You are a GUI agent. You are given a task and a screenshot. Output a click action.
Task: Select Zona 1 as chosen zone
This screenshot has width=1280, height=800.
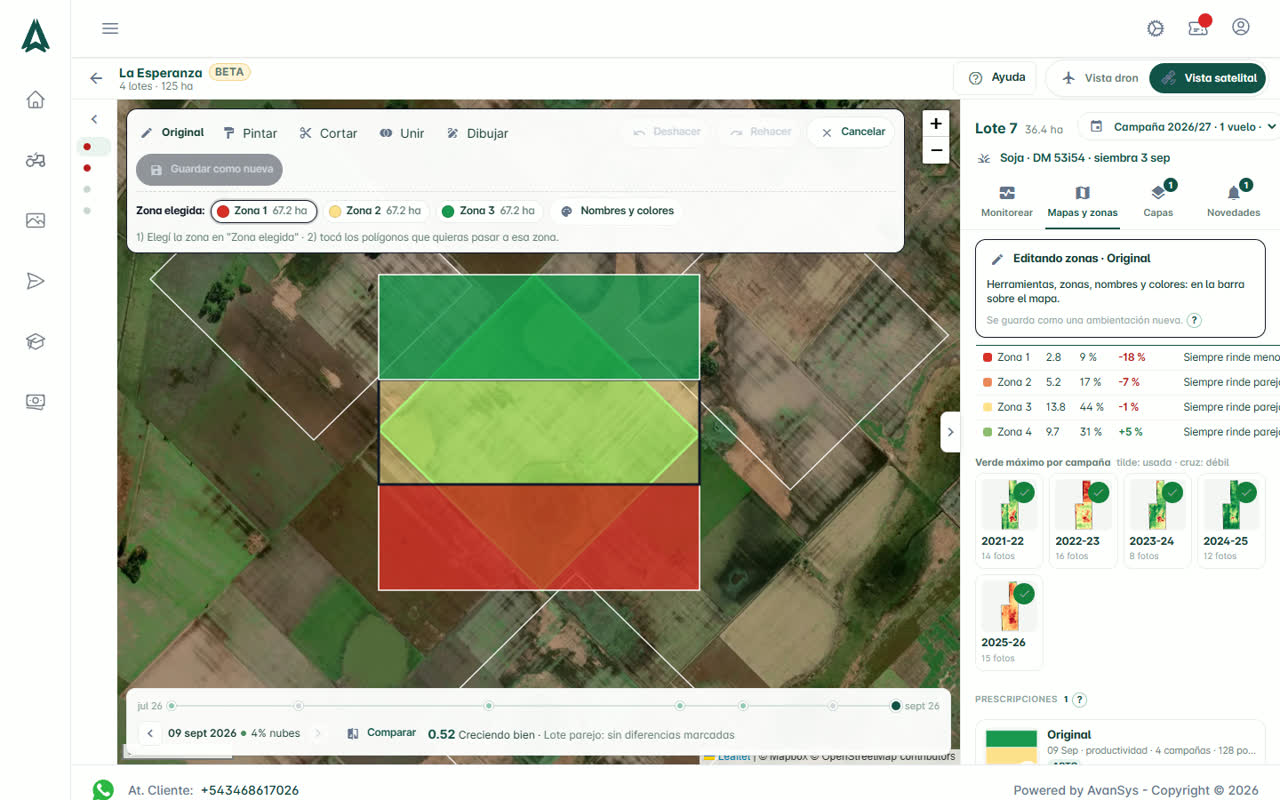(x=264, y=211)
